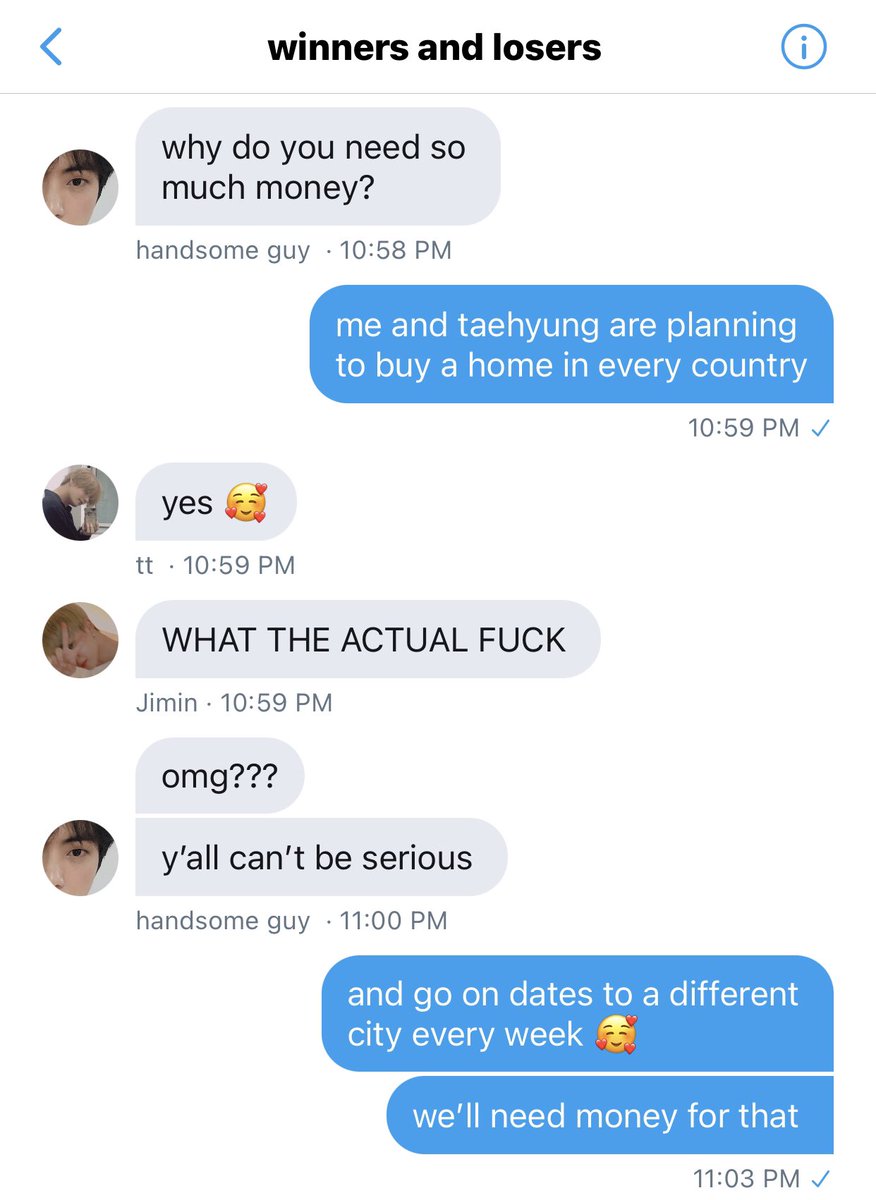The height and width of the screenshot is (1200, 876).
Task: Go back using the back arrow
Action: pos(51,47)
